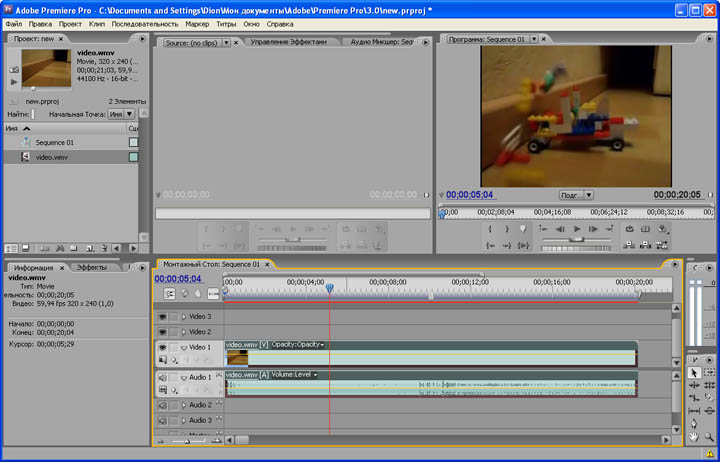720x462 pixels.
Task: Select the Razor tool
Action: point(709,398)
